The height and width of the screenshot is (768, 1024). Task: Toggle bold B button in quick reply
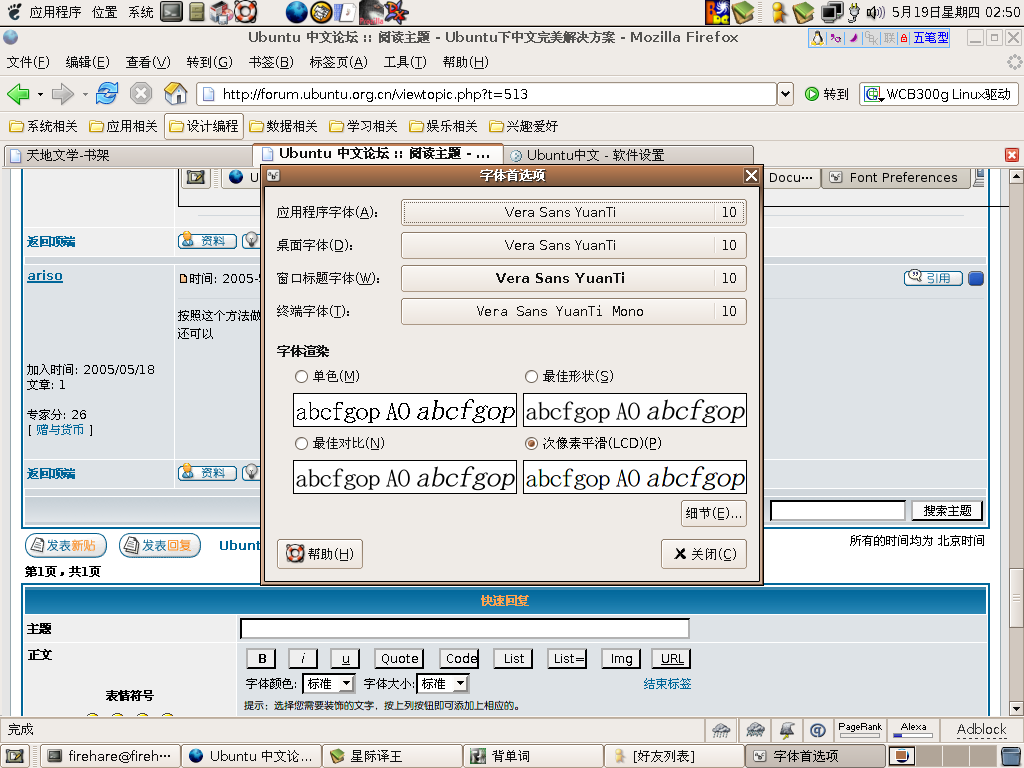(261, 658)
